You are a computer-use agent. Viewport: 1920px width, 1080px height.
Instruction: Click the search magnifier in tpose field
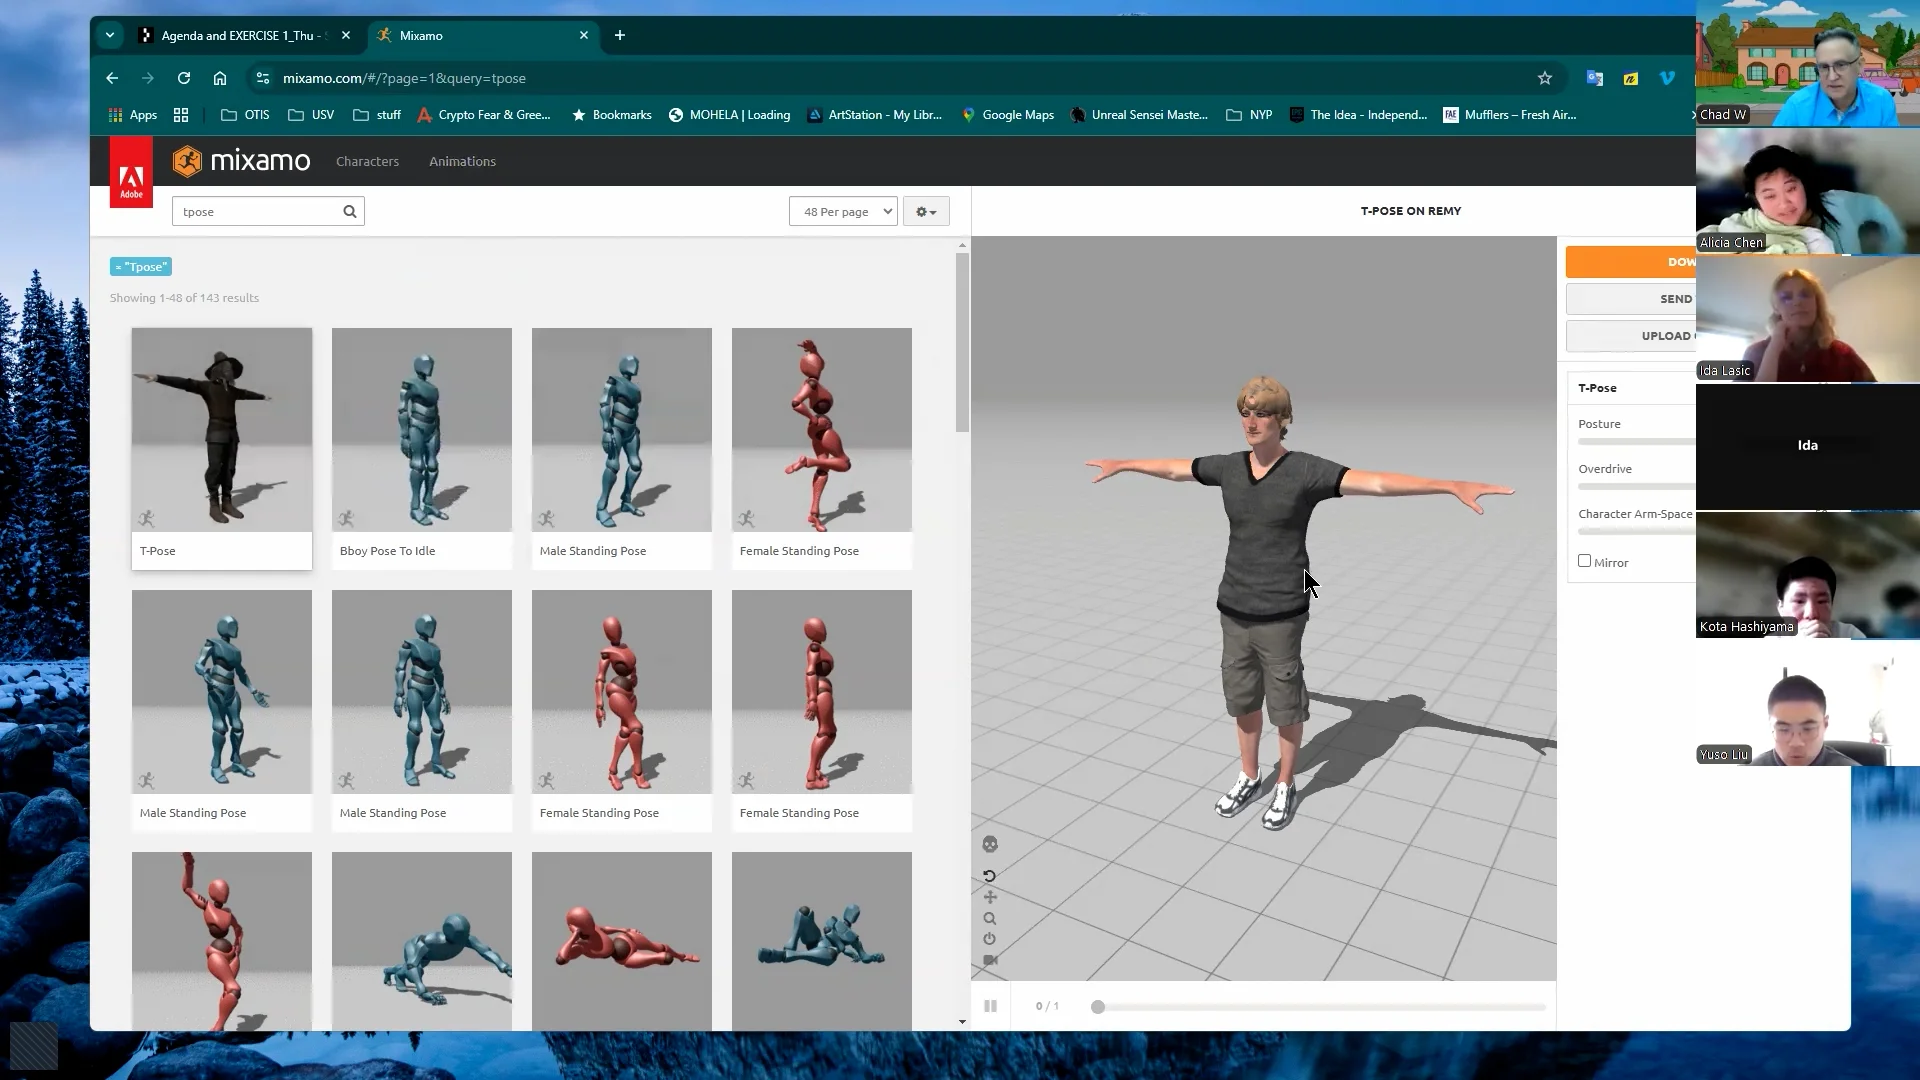[350, 211]
